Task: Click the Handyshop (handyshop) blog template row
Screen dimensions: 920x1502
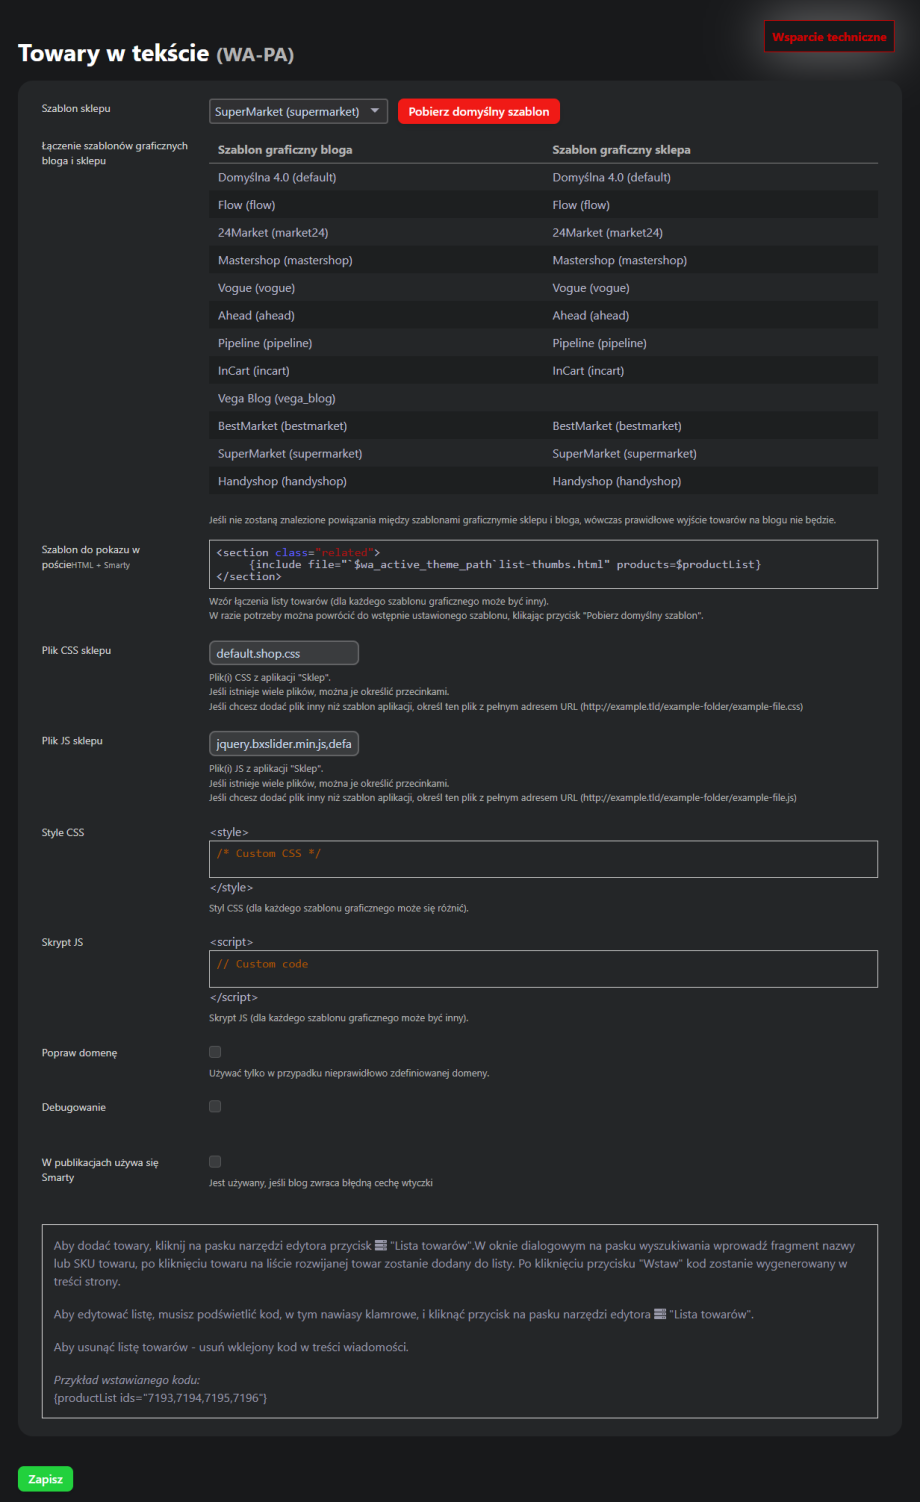Action: point(282,481)
